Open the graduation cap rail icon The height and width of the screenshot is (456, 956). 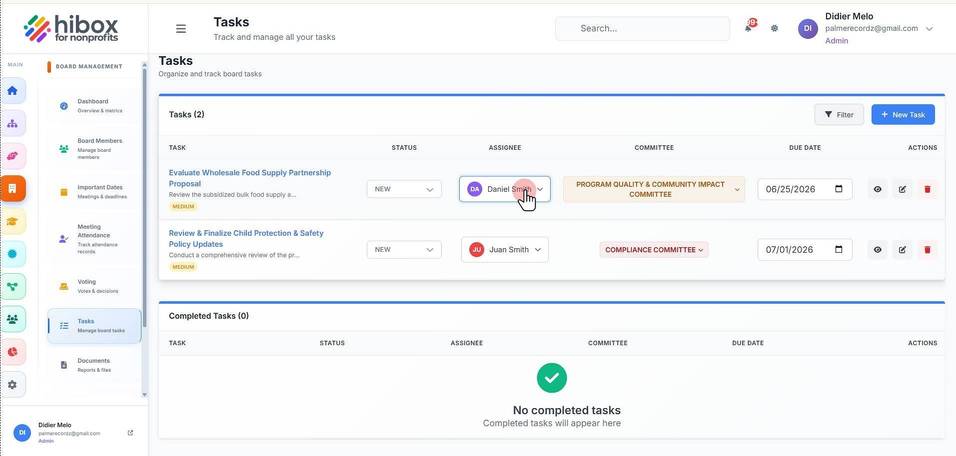[x=12, y=221]
